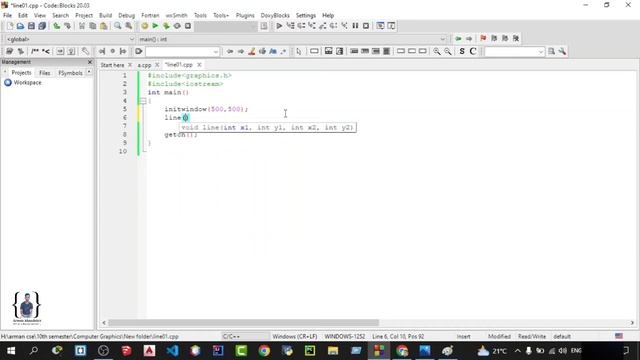Select the Workspace tree item
This screenshot has height=360, width=640.
tap(27, 83)
